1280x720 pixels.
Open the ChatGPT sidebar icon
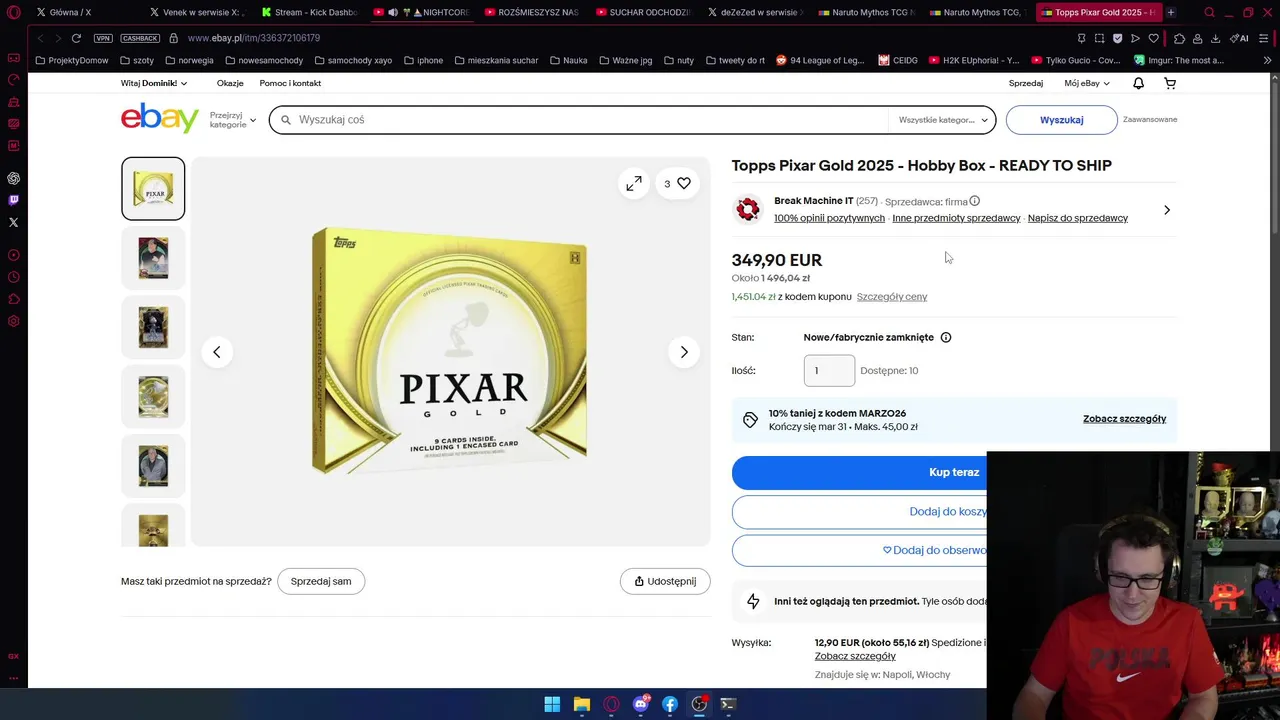(x=13, y=178)
